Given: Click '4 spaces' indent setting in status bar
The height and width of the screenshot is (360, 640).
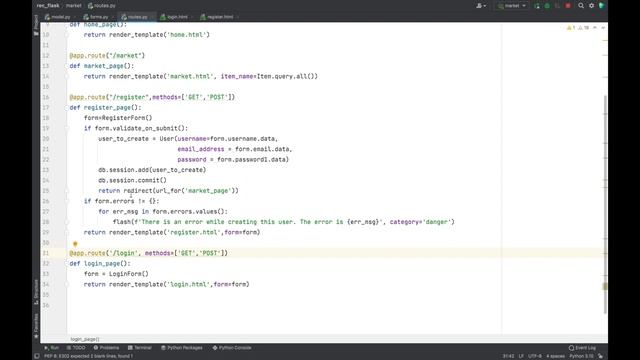Looking at the screenshot, I should tap(556, 356).
